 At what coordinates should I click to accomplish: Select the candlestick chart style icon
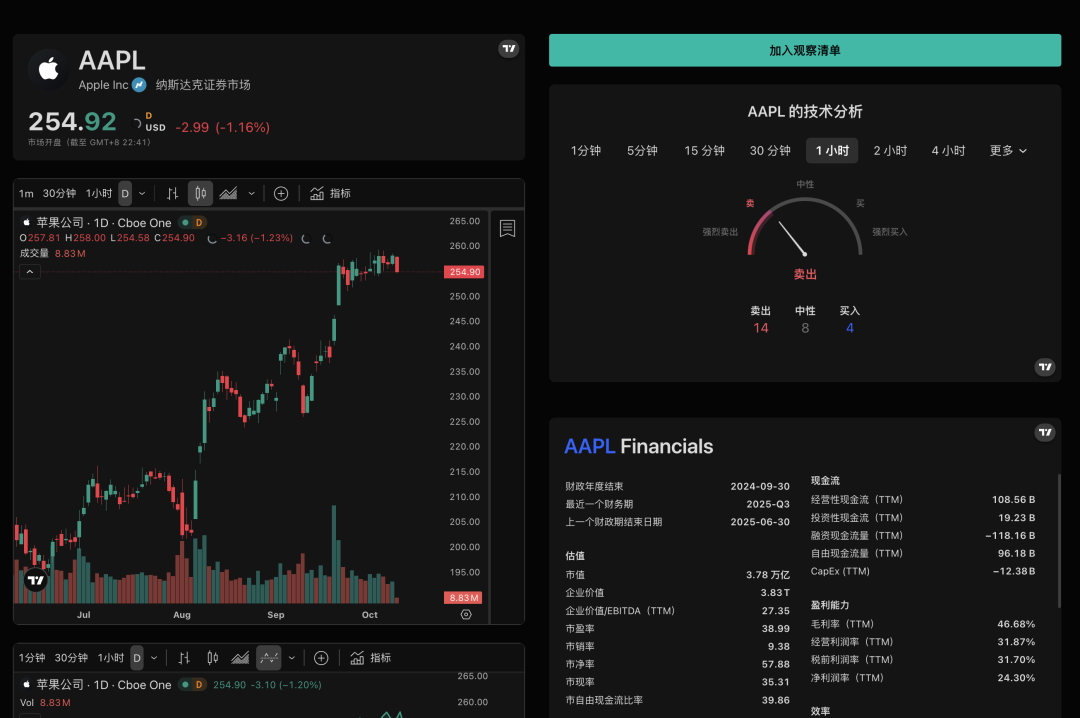[x=200, y=193]
